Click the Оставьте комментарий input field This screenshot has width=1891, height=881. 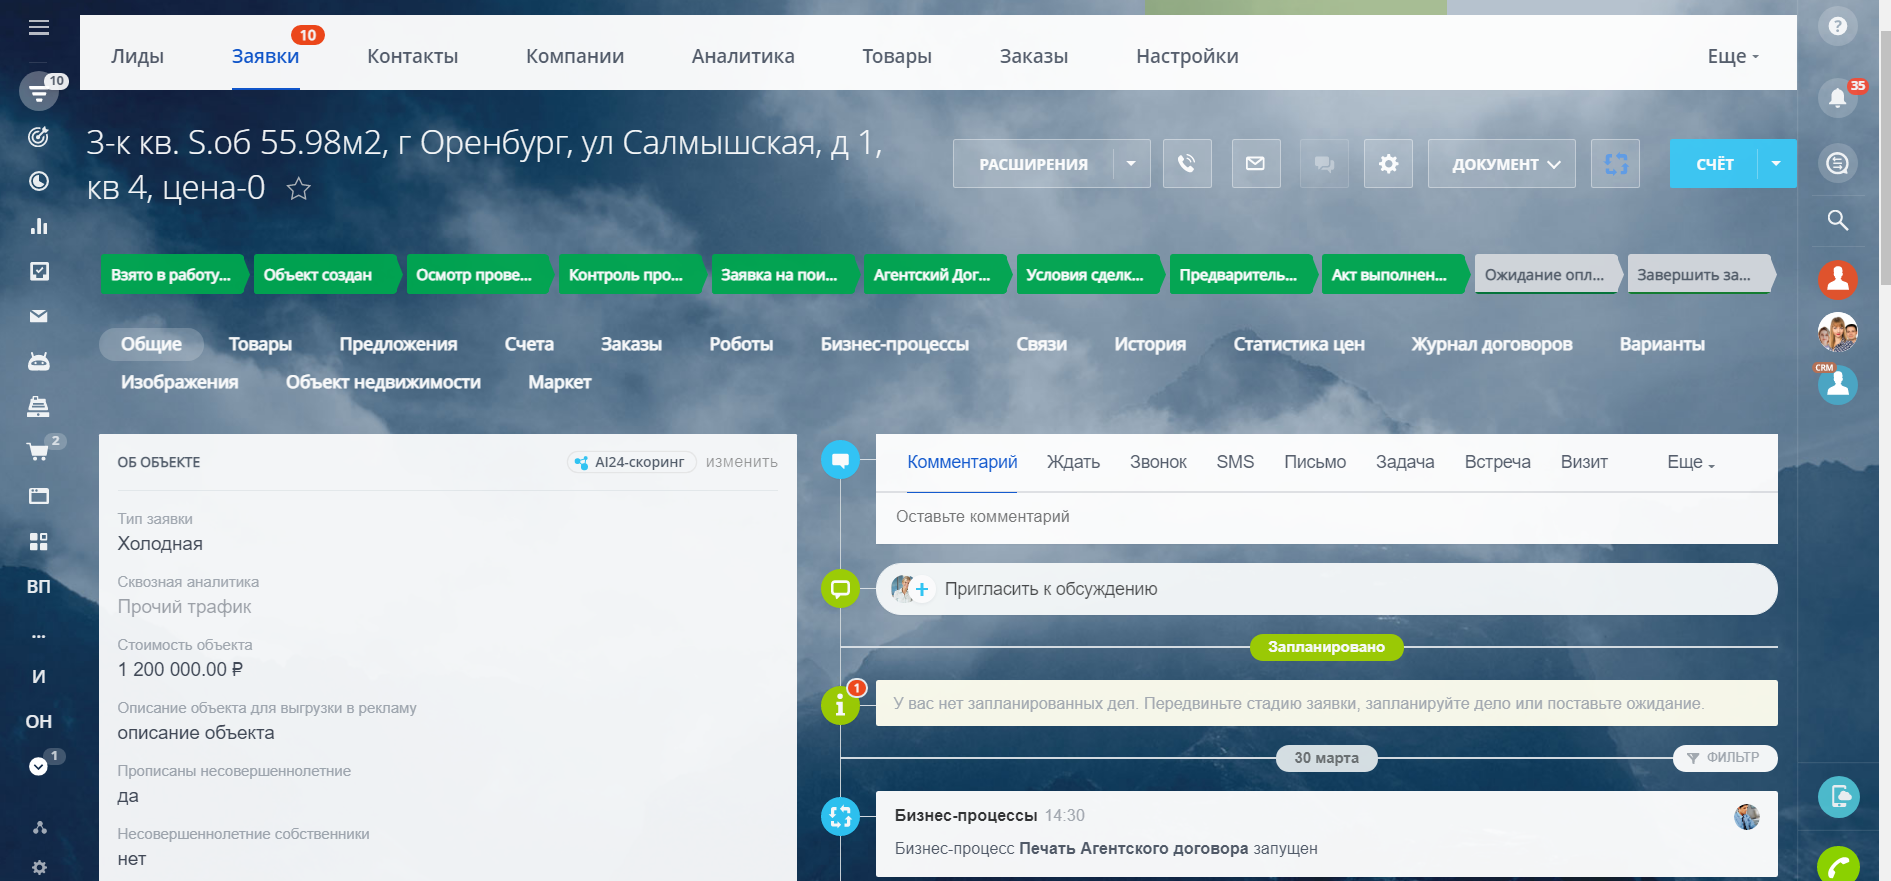[1325, 517]
